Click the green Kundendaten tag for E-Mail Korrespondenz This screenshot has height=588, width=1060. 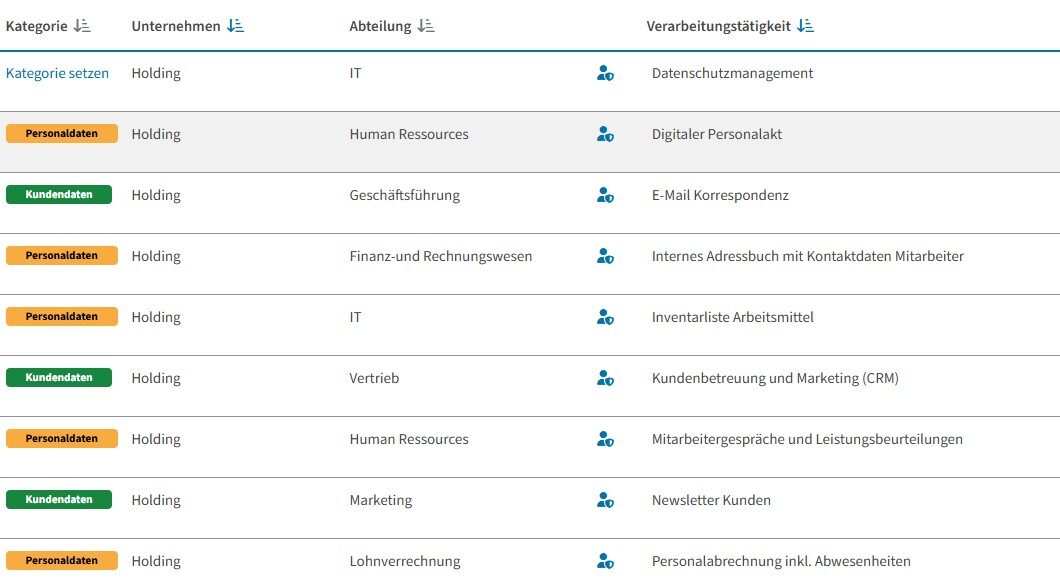[x=59, y=195]
